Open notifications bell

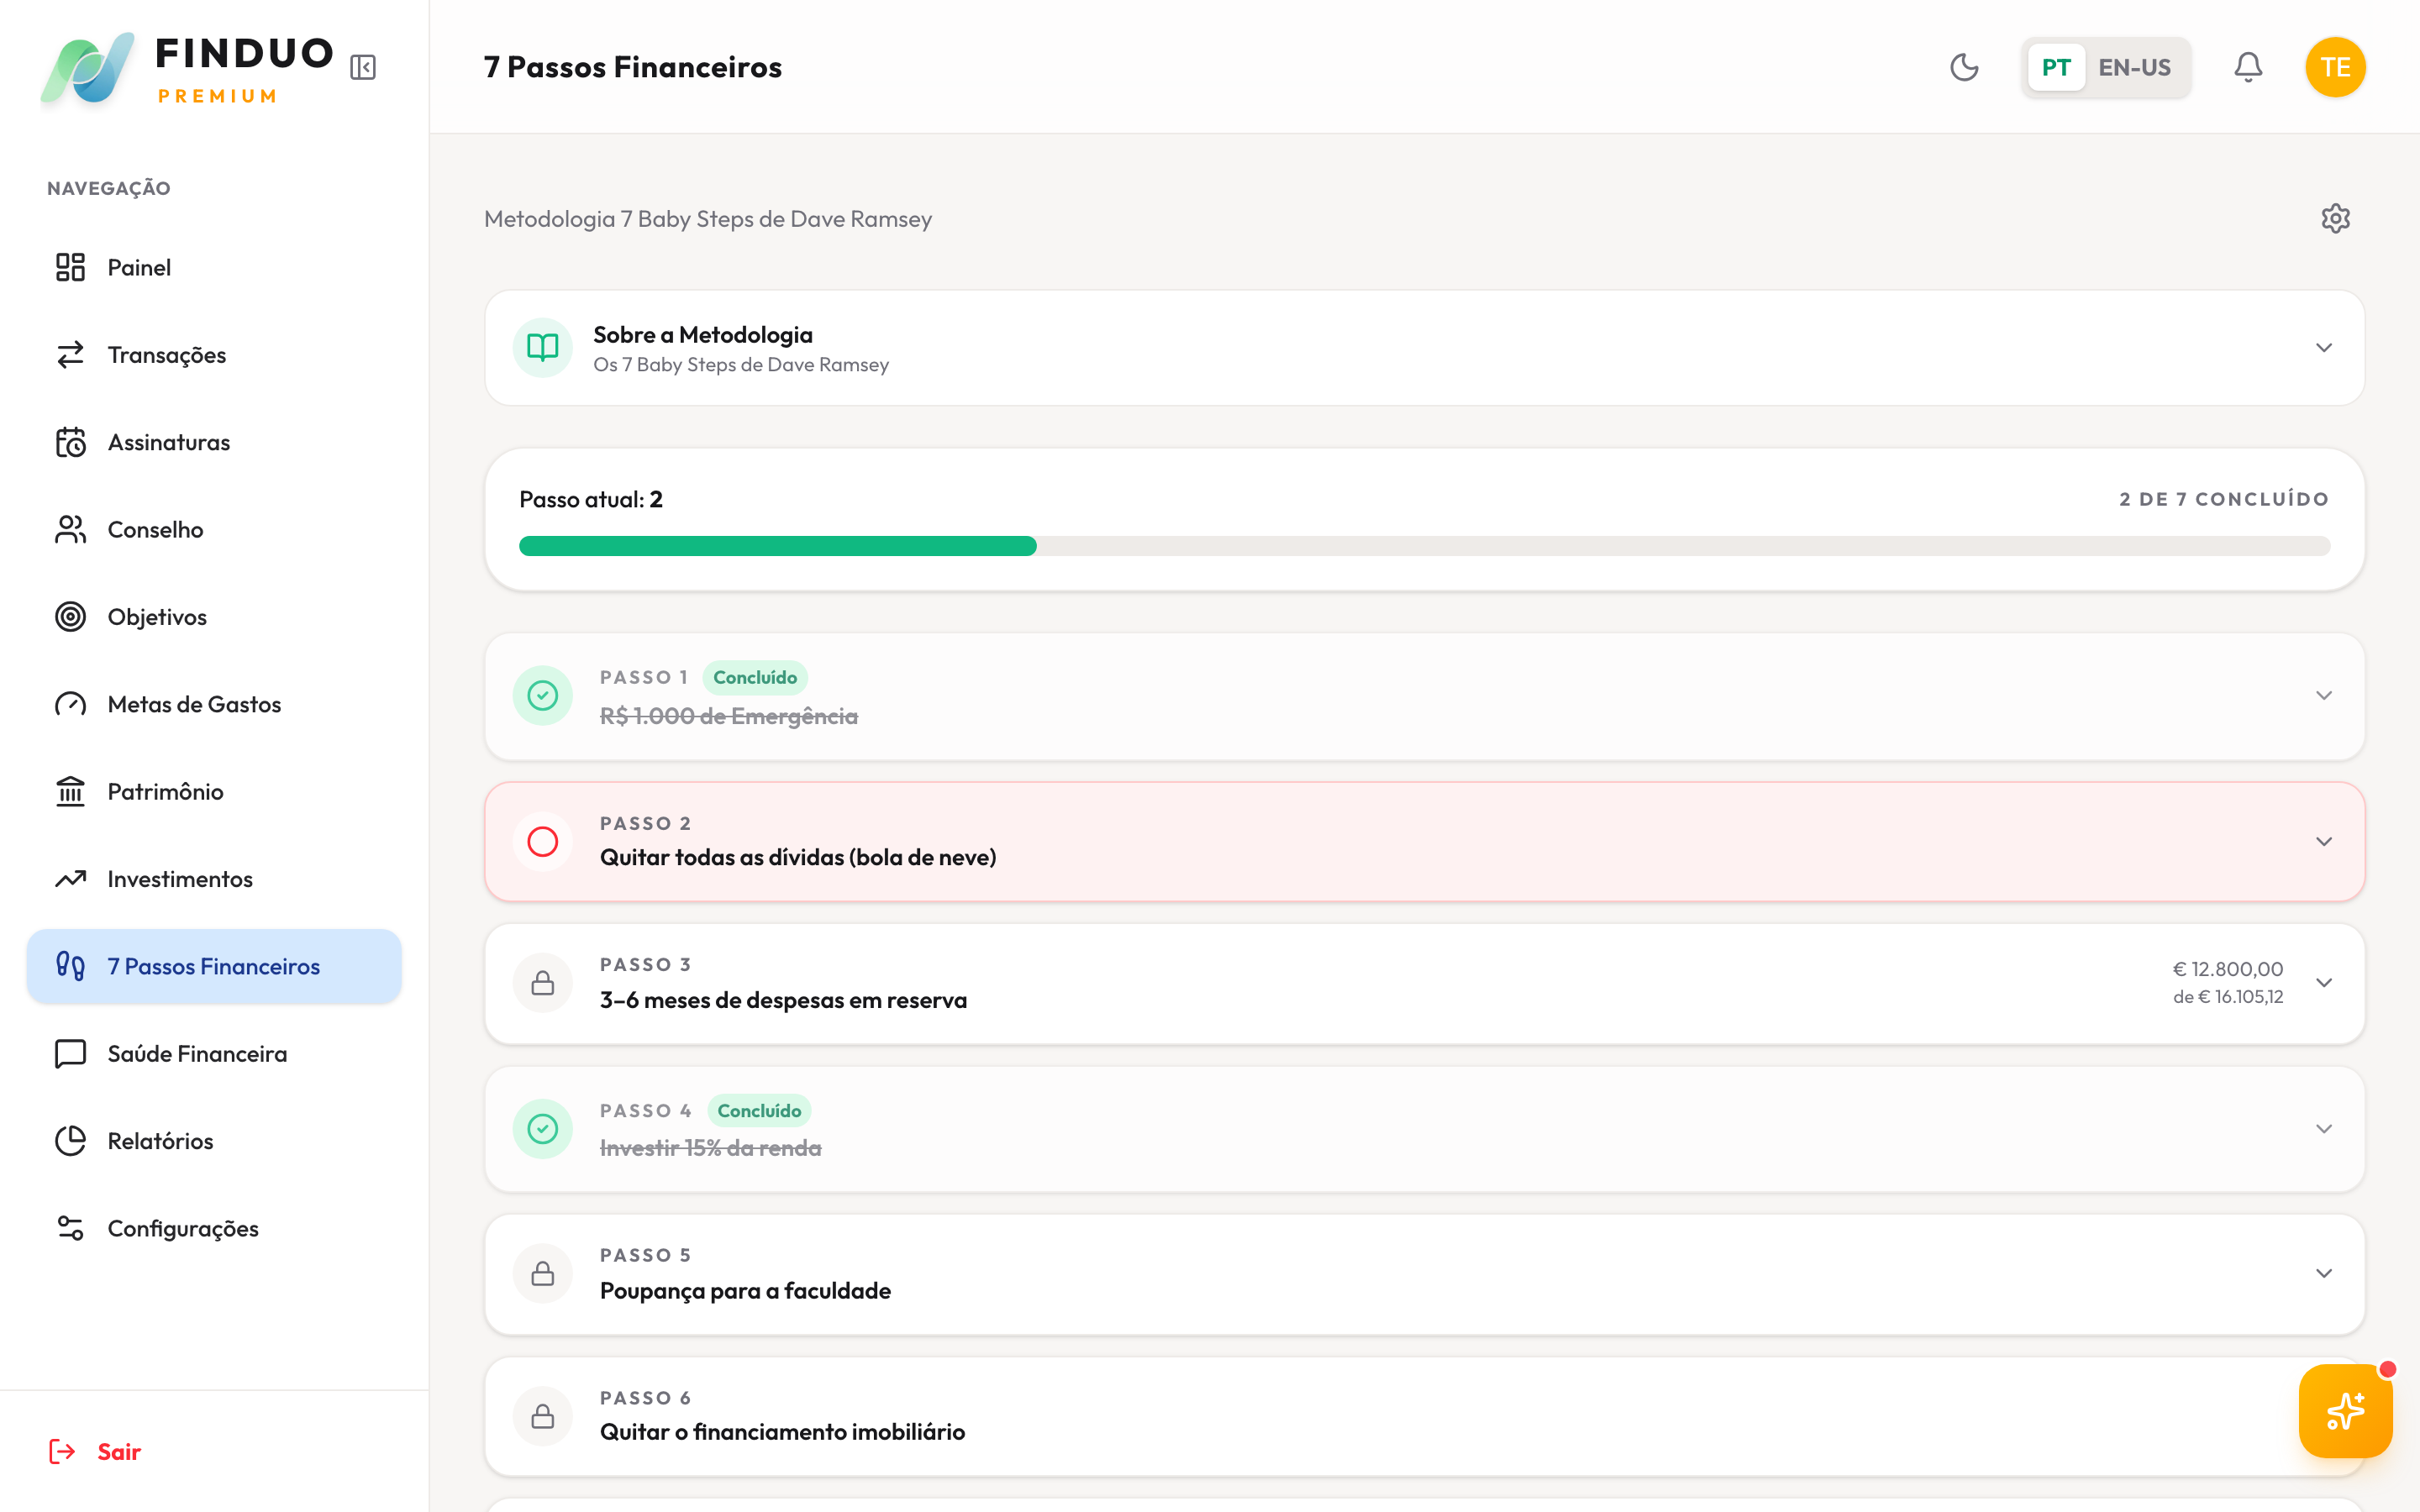click(x=2248, y=67)
